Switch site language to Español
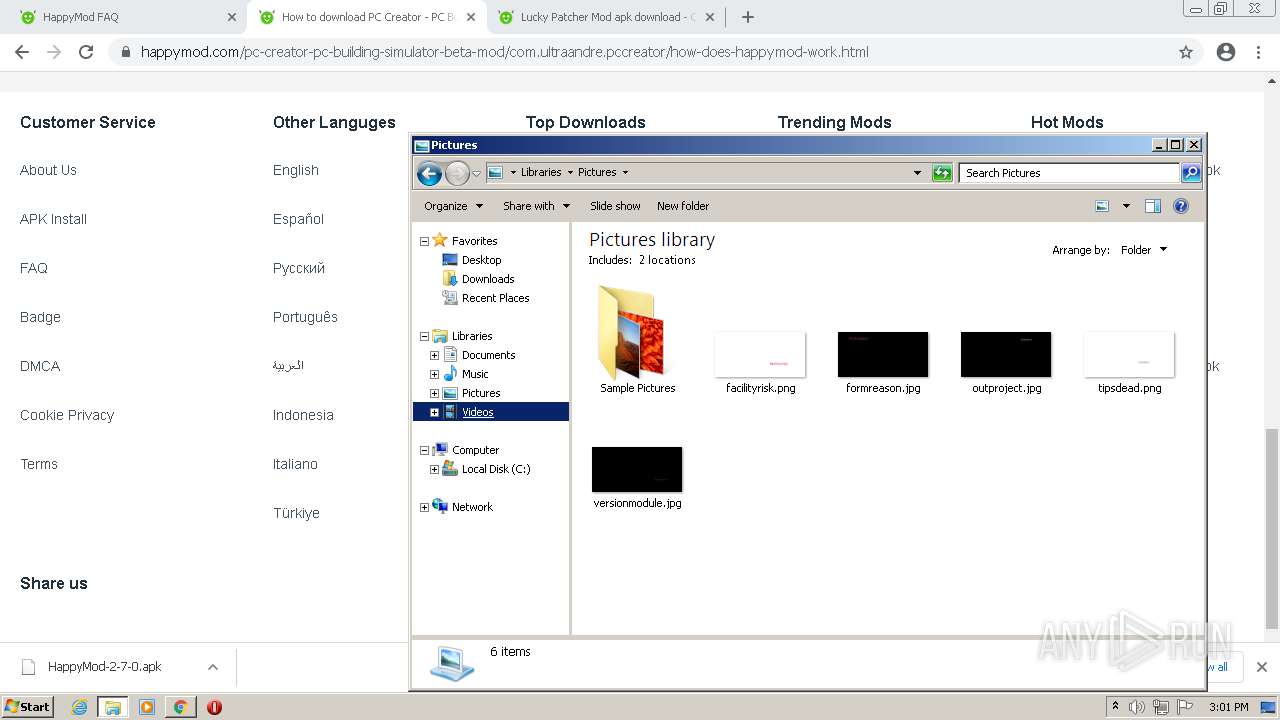 (298, 219)
